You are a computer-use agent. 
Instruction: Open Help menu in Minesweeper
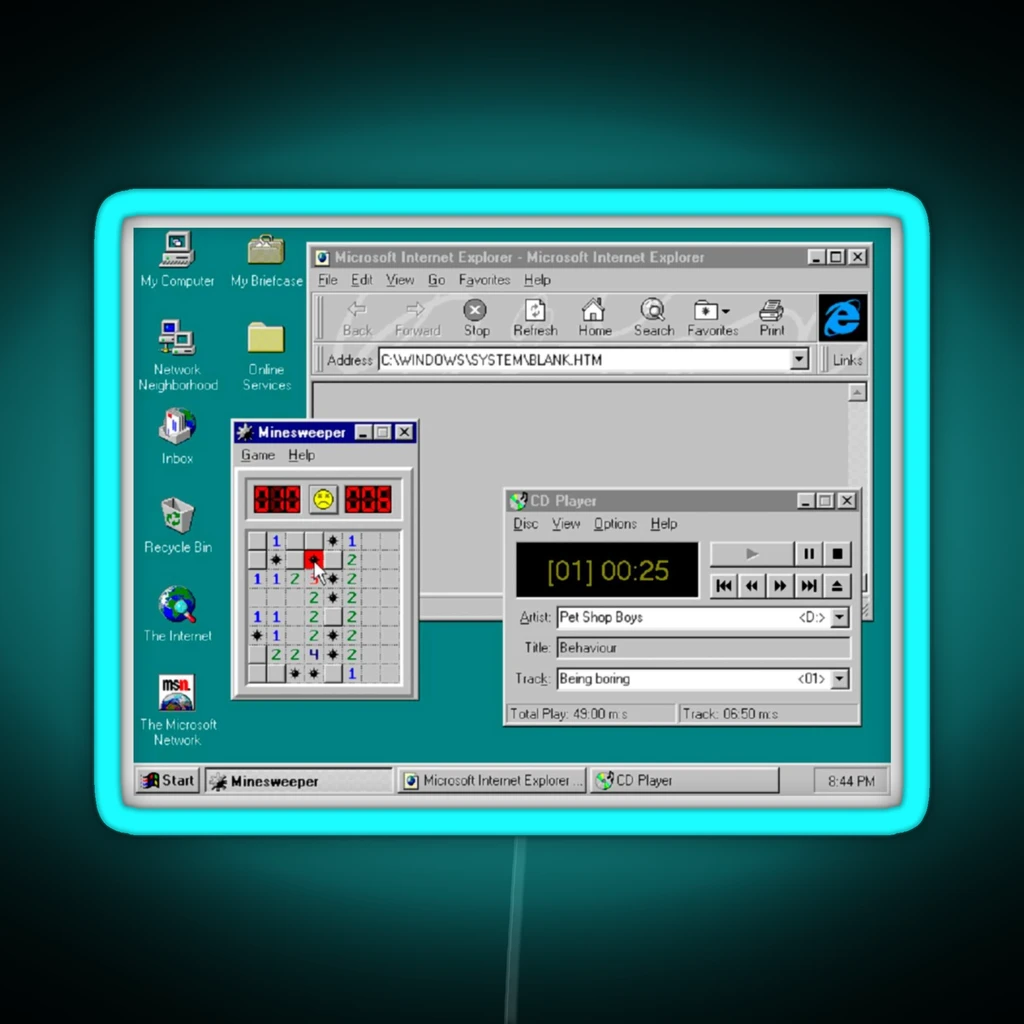click(x=301, y=455)
